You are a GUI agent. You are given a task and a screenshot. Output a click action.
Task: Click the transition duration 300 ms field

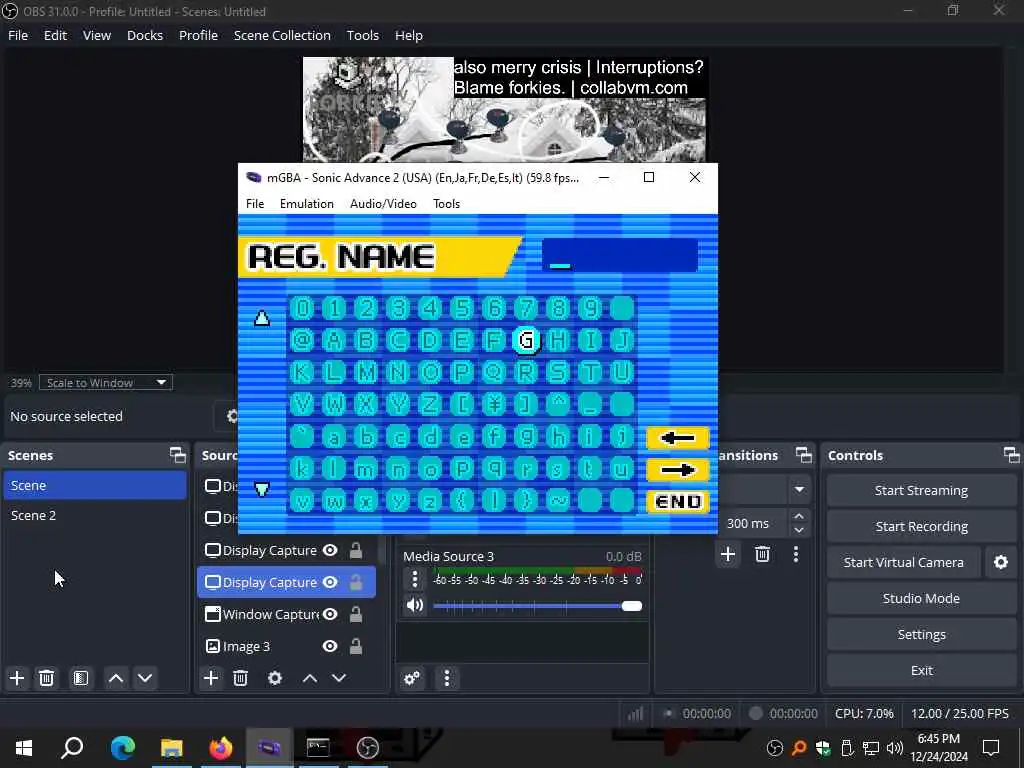[x=754, y=523]
